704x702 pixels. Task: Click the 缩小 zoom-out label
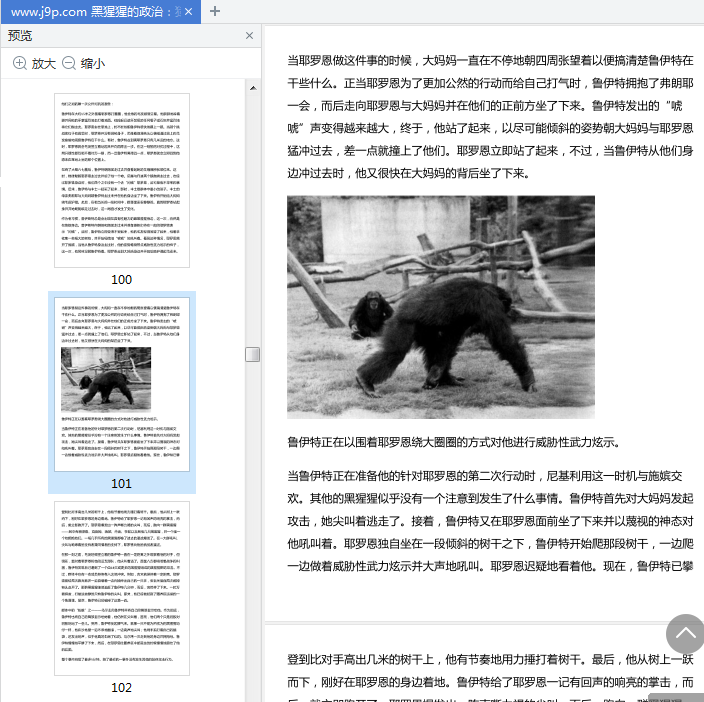(x=93, y=64)
